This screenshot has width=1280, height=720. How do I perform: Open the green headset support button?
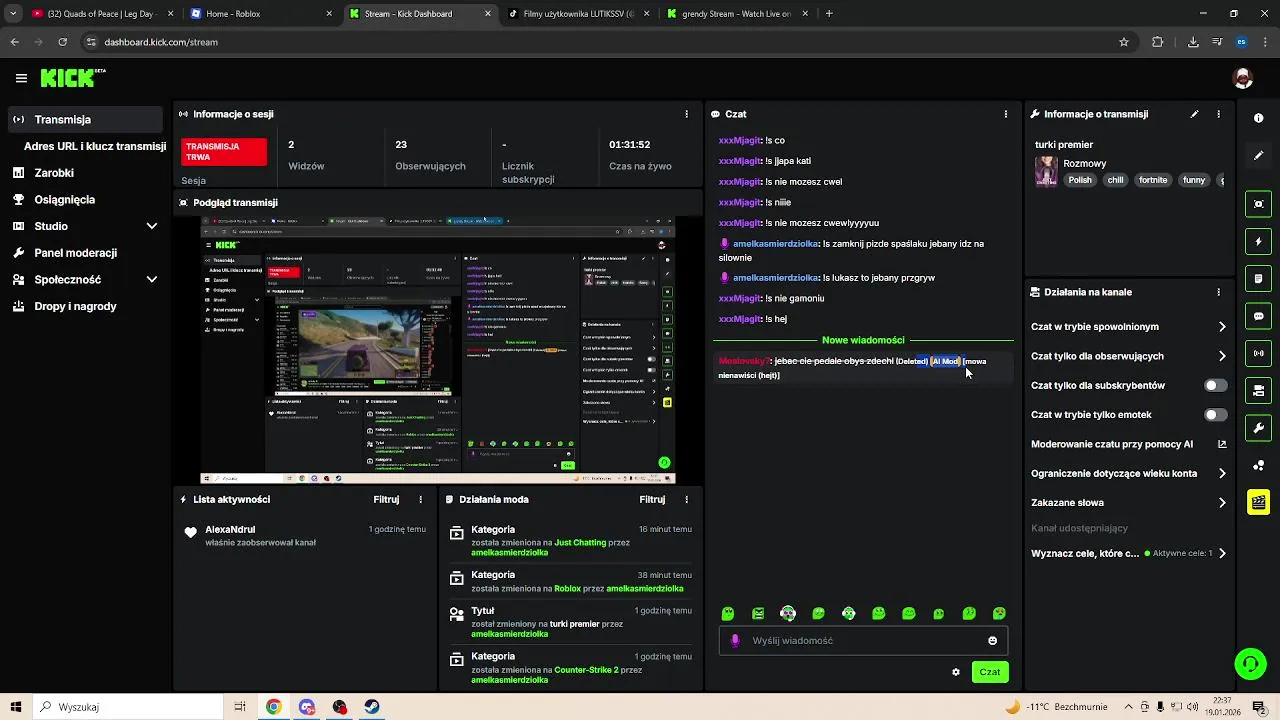click(1249, 663)
